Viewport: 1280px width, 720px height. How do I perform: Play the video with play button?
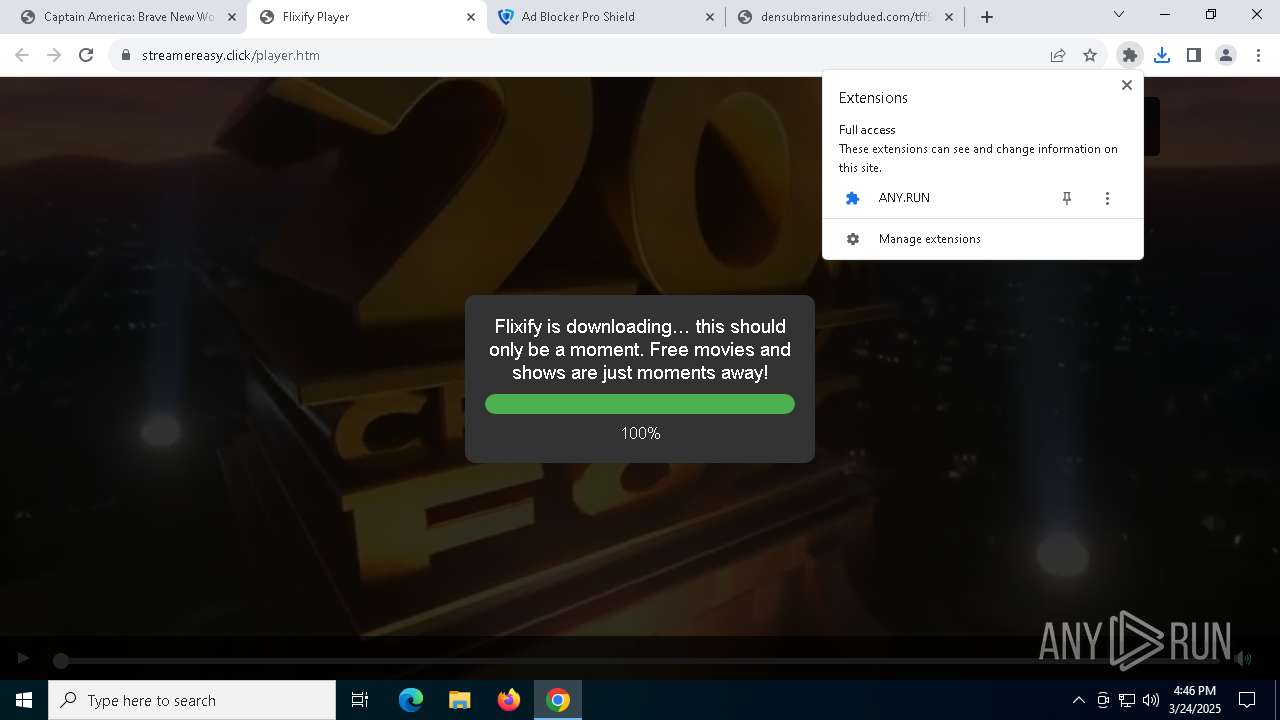(23, 658)
